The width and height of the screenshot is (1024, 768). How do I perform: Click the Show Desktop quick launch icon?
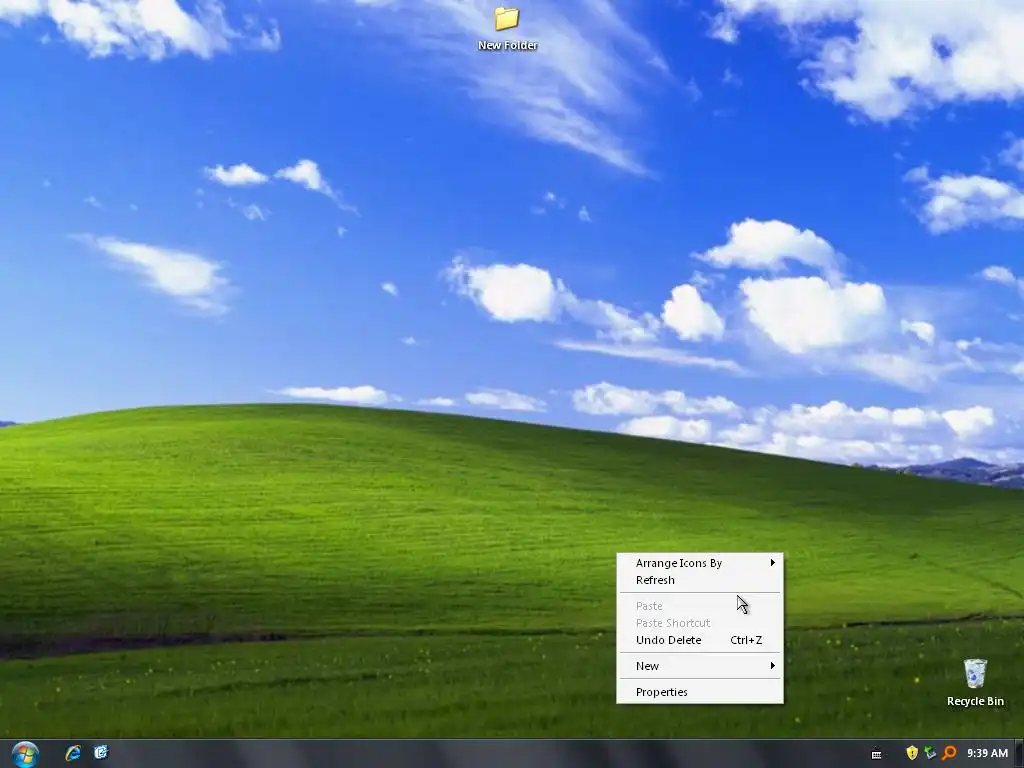(x=101, y=753)
